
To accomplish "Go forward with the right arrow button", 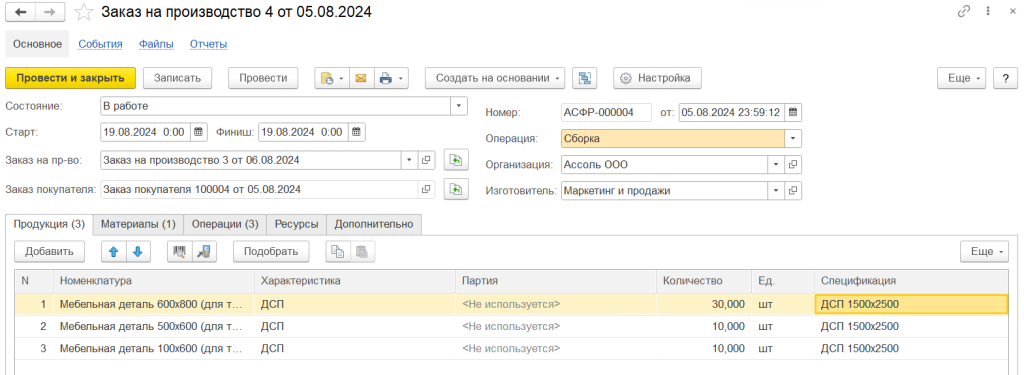I will tap(50, 12).
